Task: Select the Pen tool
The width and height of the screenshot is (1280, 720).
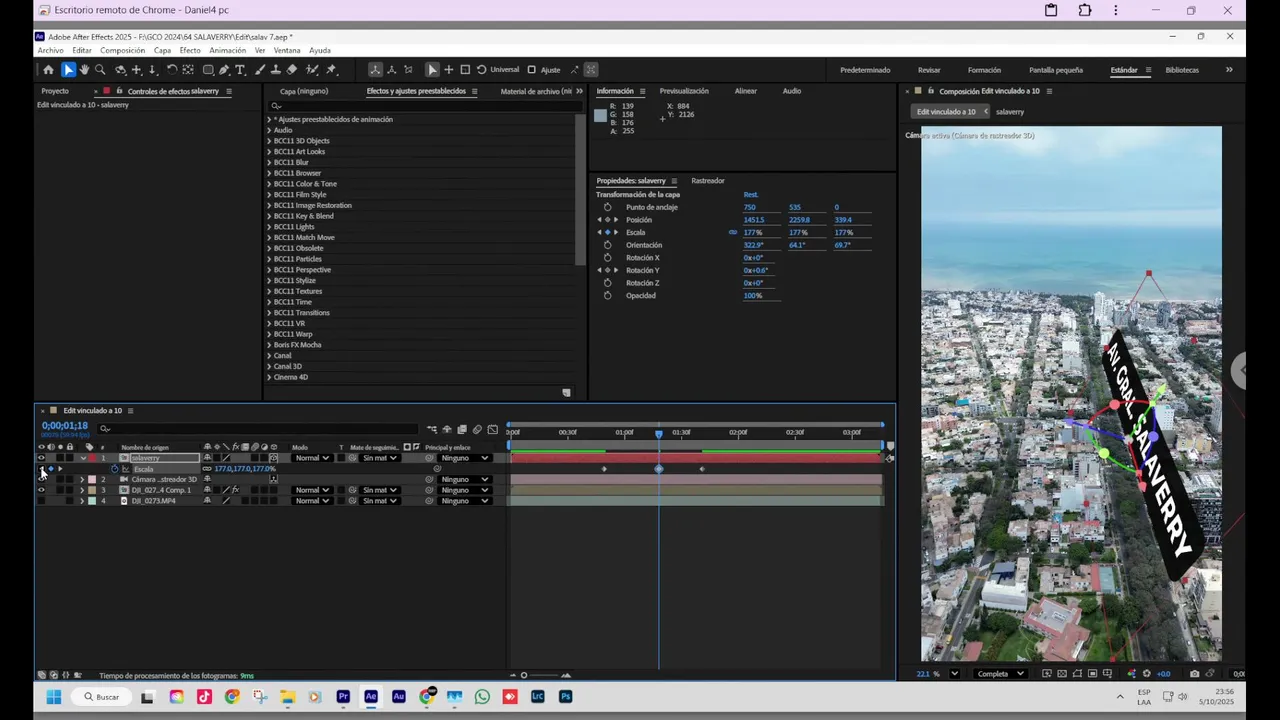Action: 224,70
